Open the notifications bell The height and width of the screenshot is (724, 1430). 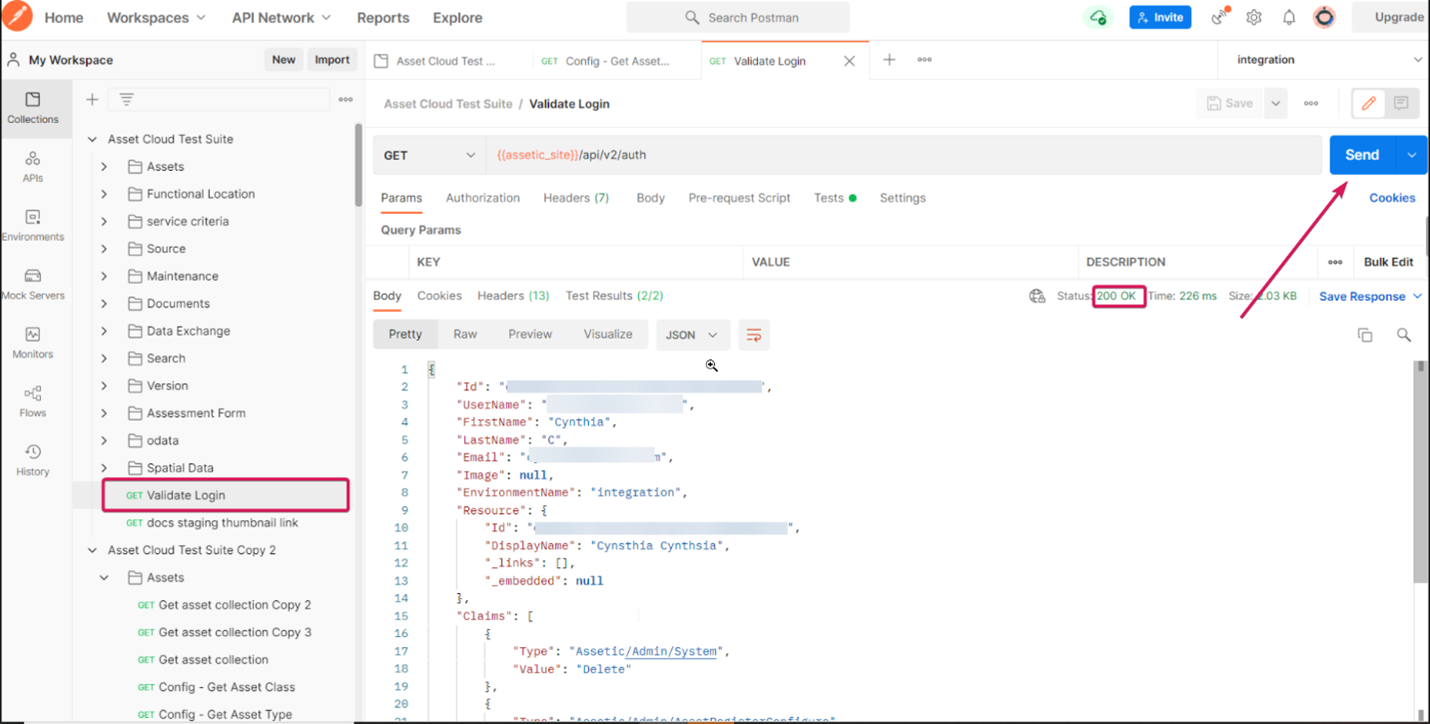(1289, 17)
